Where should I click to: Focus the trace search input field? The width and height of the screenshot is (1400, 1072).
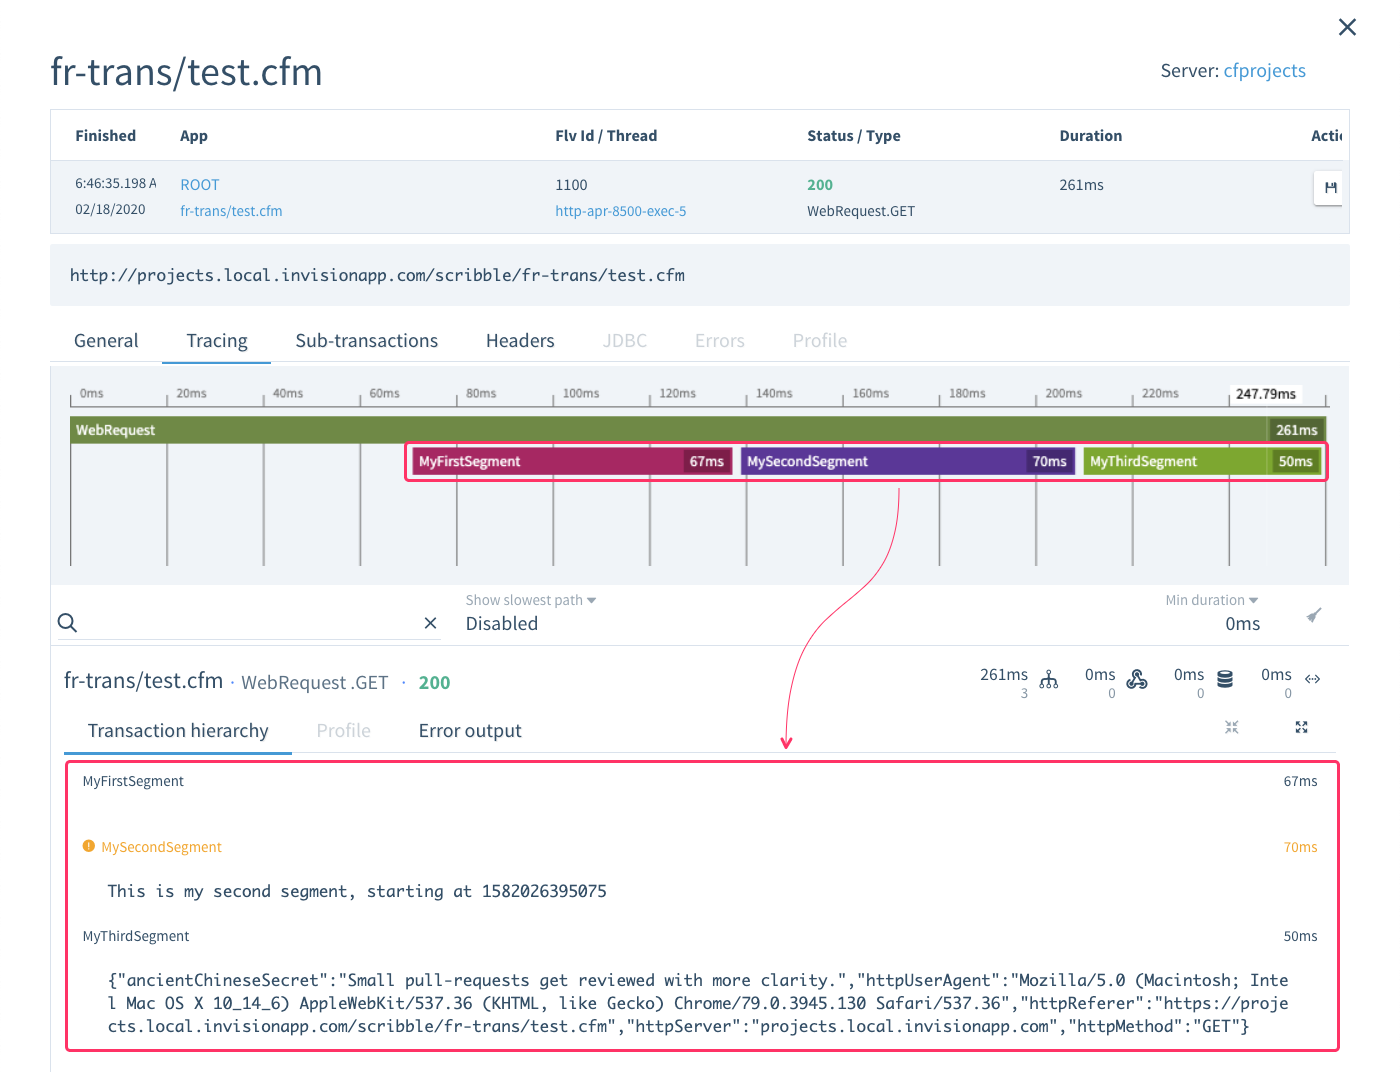(250, 623)
